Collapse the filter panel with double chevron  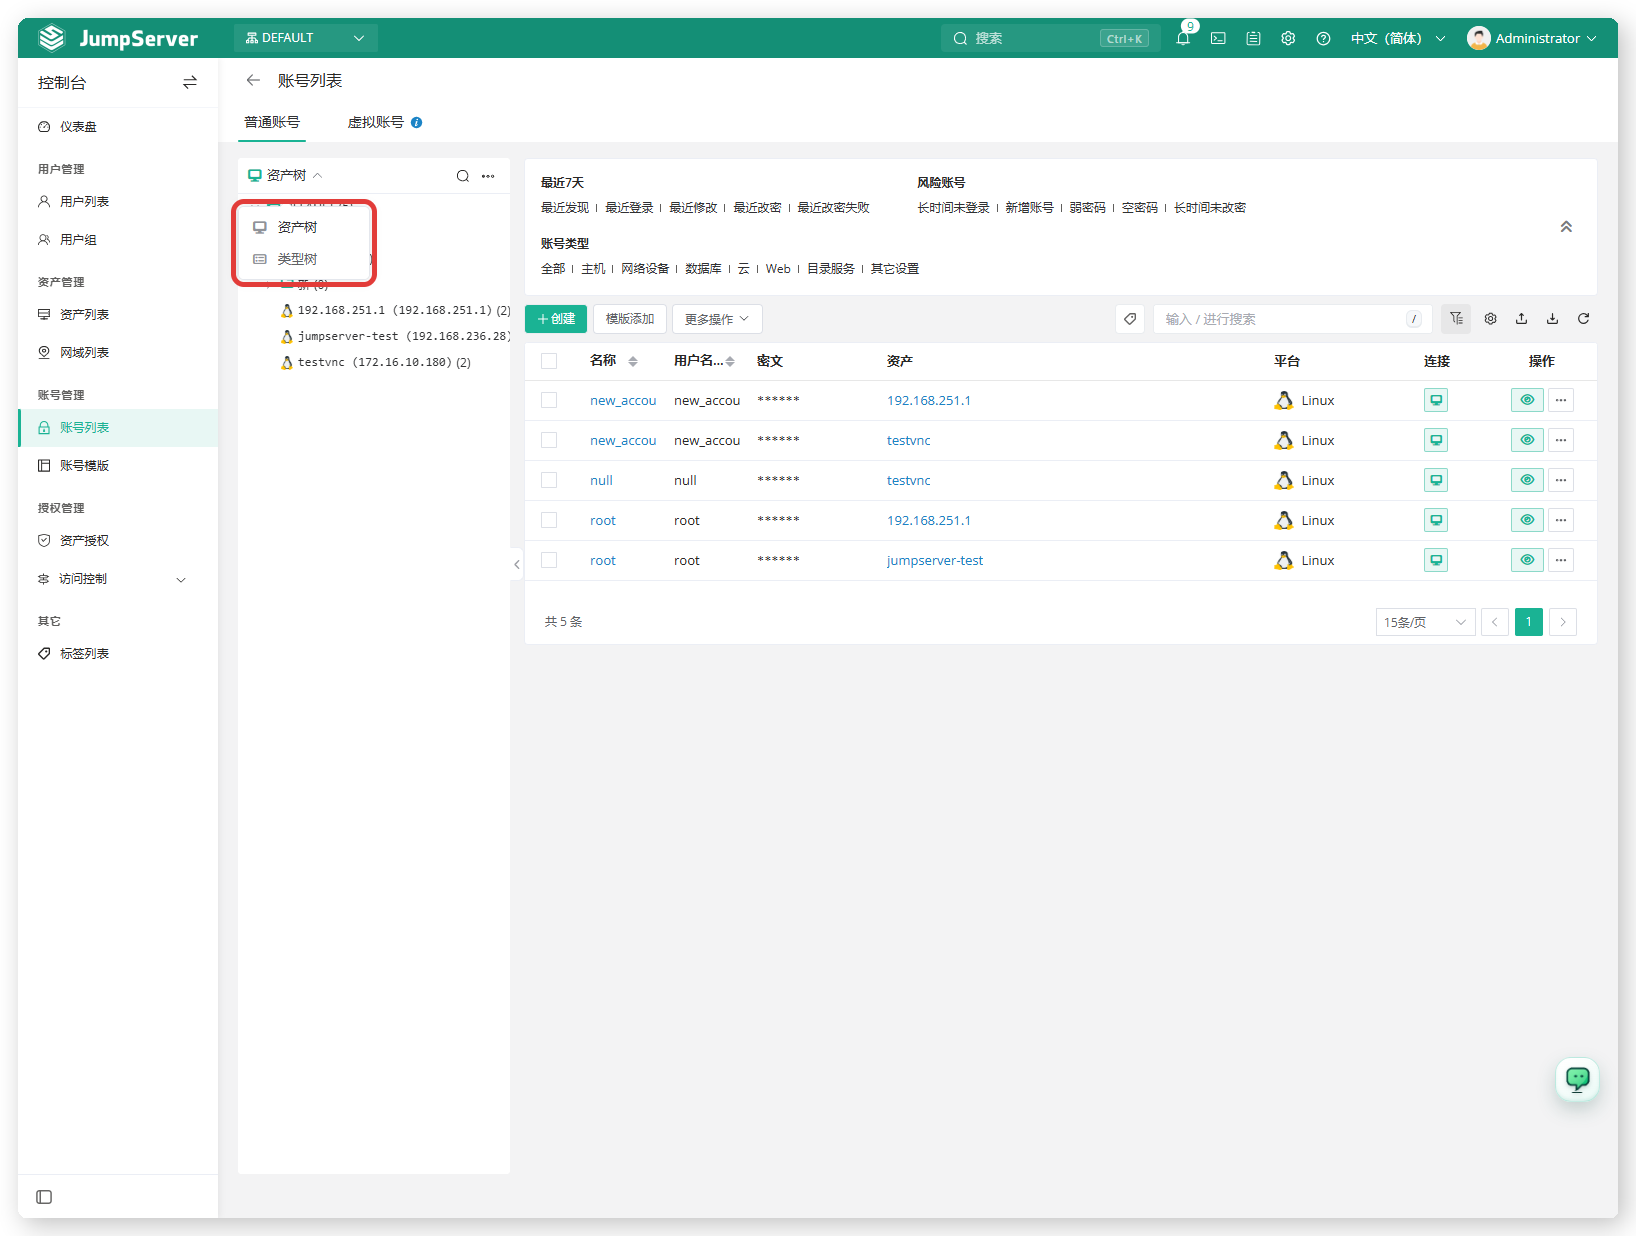click(x=1566, y=227)
